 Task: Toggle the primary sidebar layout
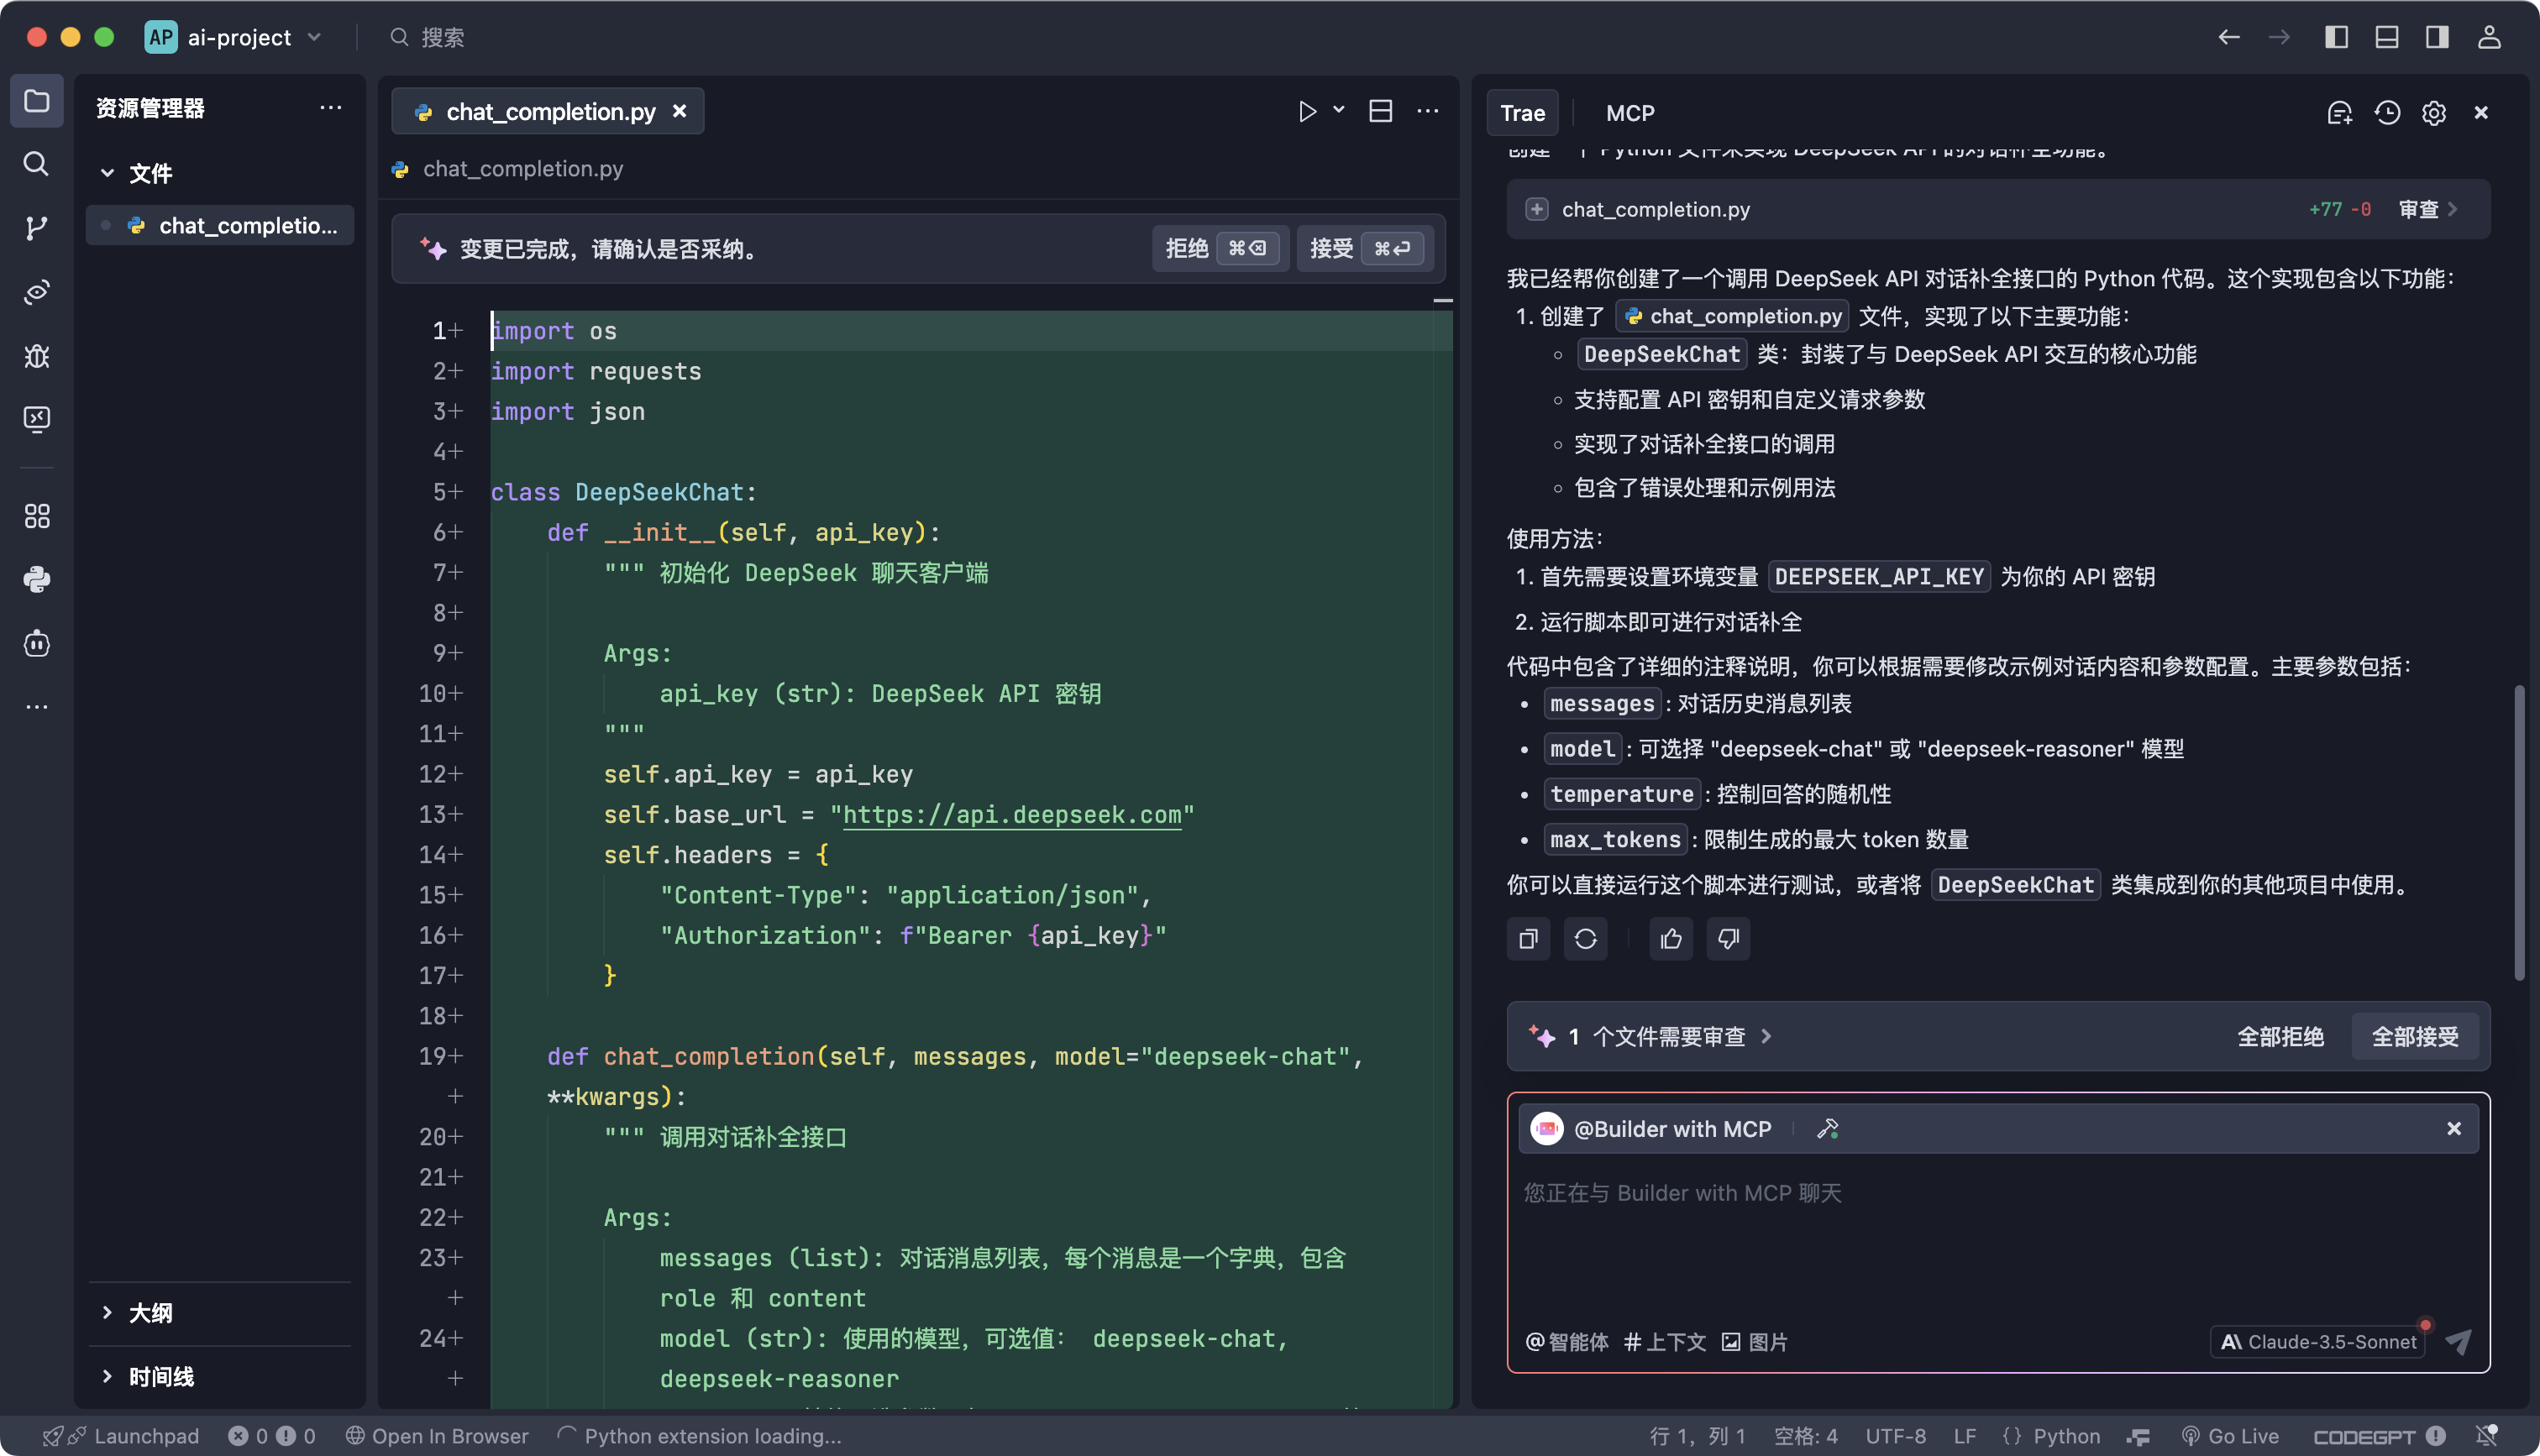[x=2336, y=37]
